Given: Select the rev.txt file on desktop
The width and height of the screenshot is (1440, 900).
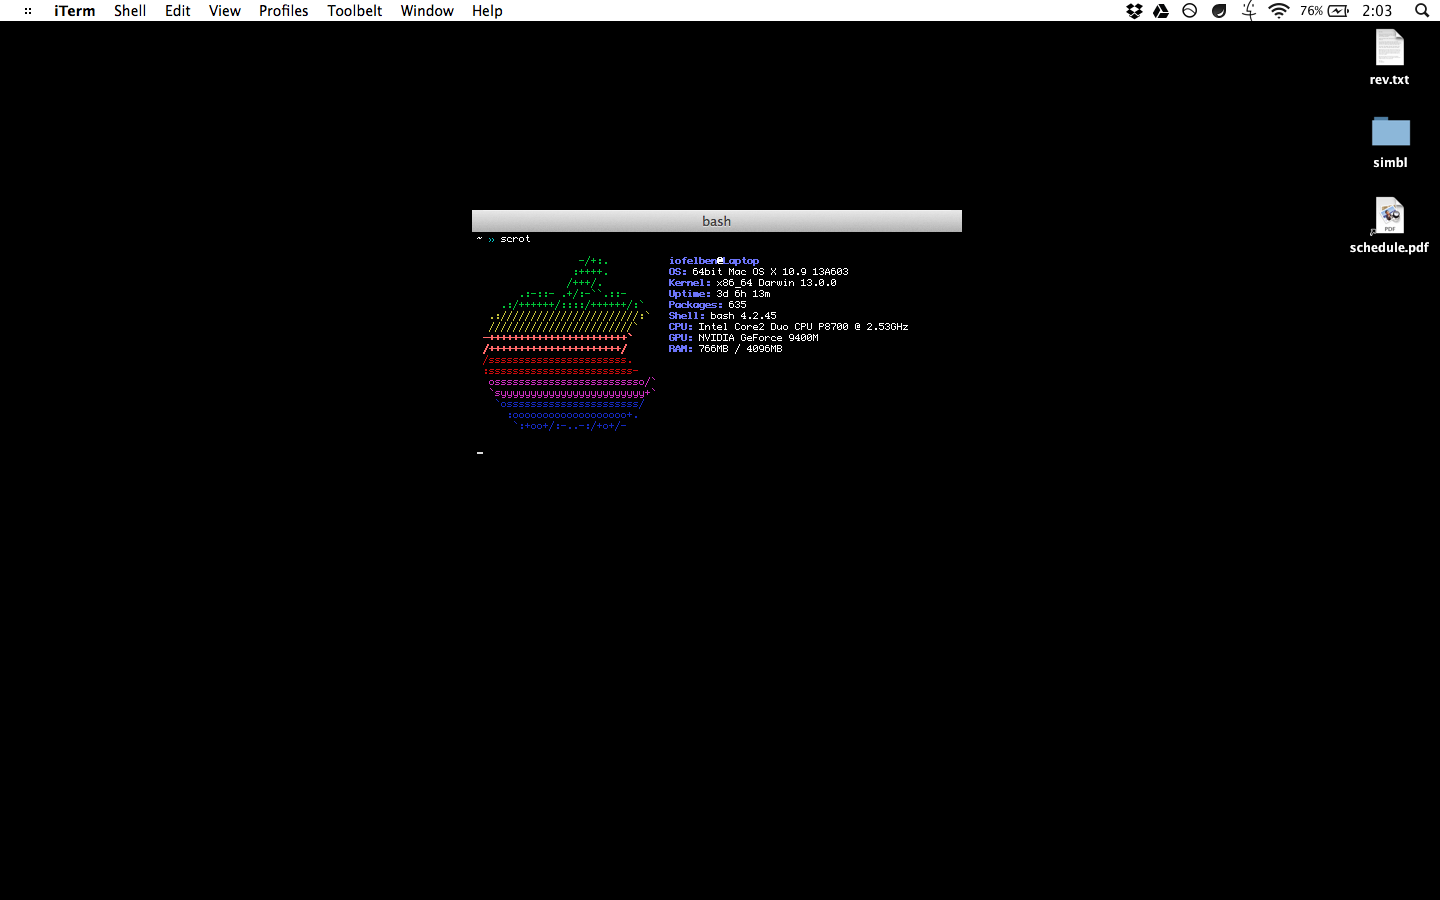Looking at the screenshot, I should (1389, 57).
